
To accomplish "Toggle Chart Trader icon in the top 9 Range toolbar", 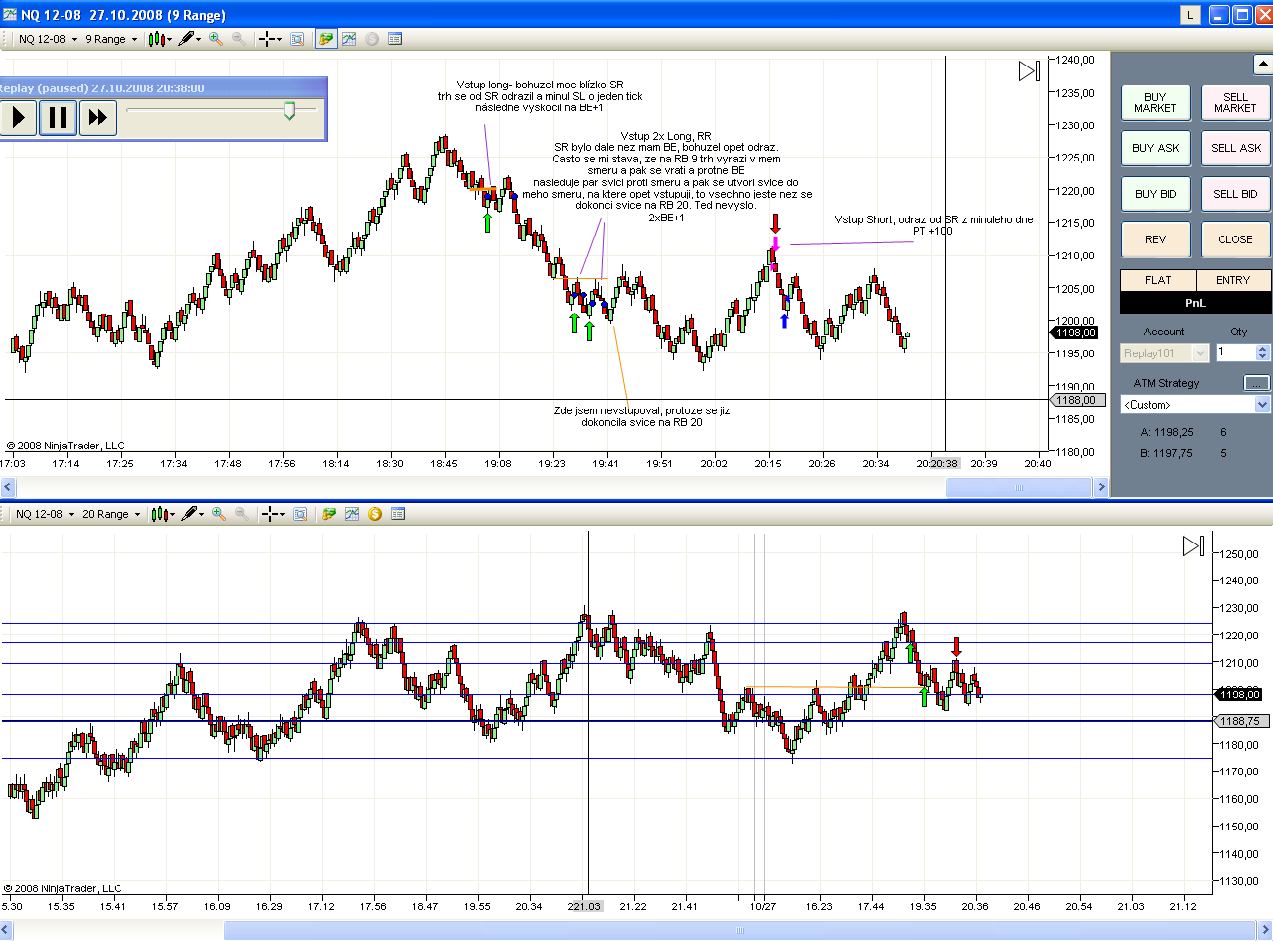I will [326, 39].
